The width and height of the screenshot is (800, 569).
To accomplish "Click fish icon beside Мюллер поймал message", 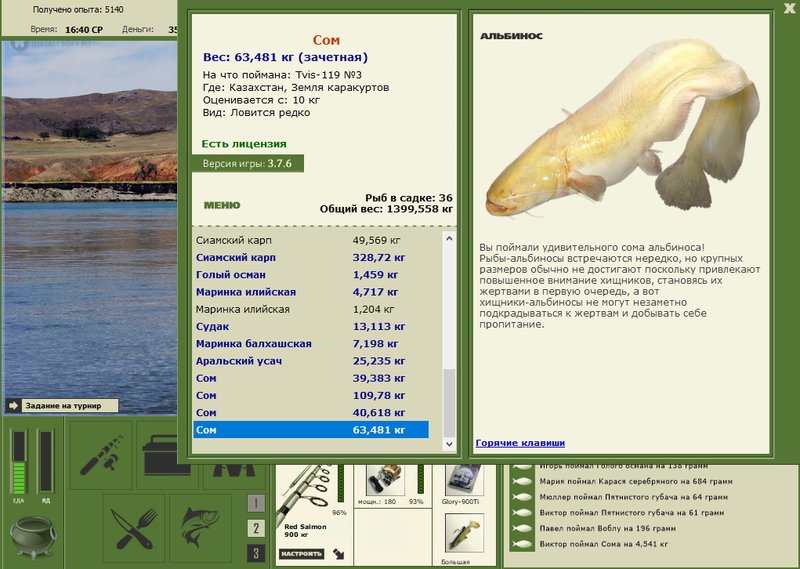I will click(x=522, y=497).
